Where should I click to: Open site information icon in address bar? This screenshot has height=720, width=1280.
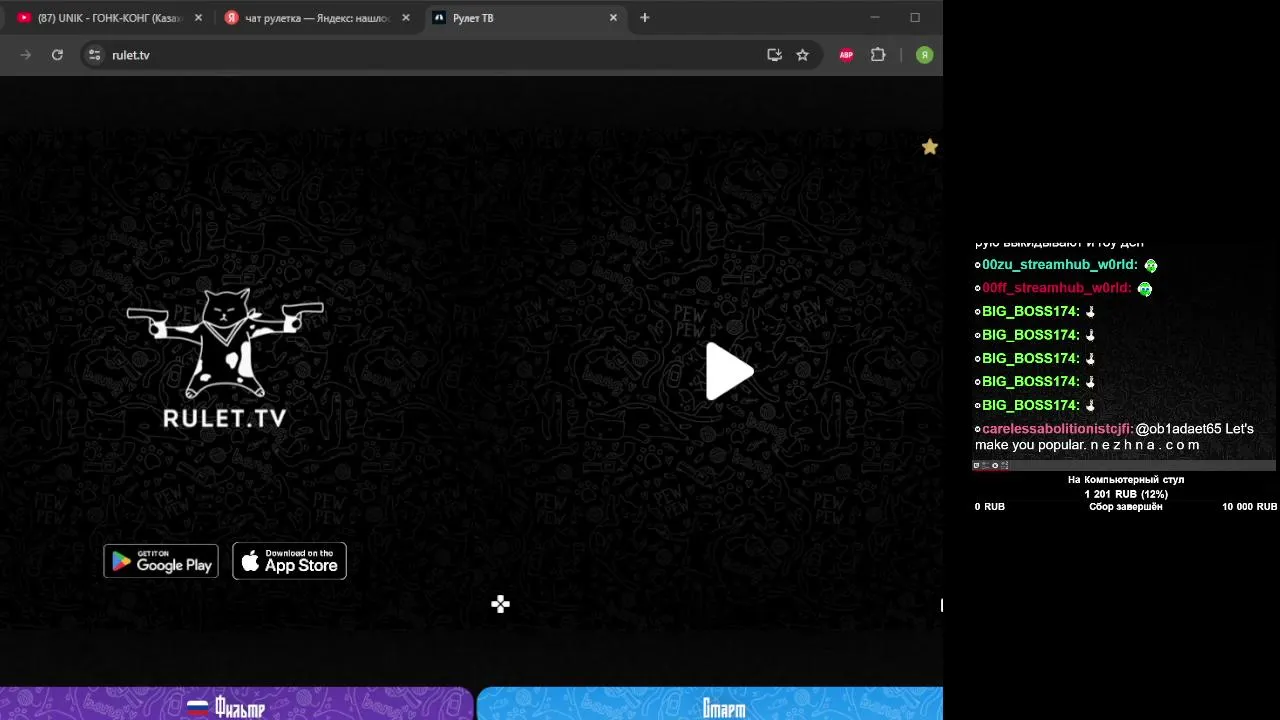[94, 55]
